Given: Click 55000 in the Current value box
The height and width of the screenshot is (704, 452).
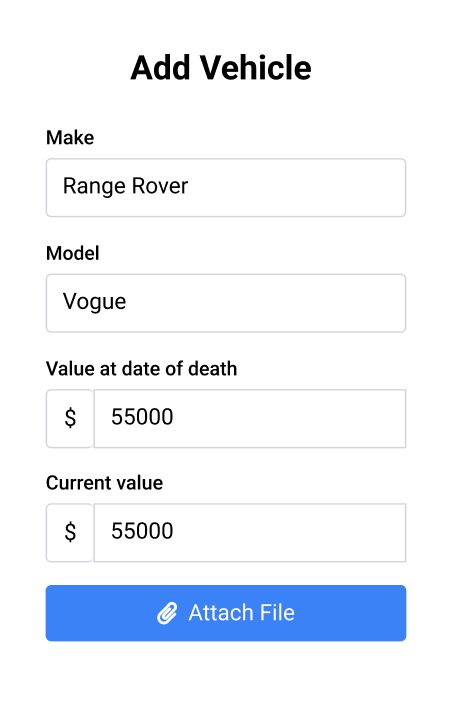Looking at the screenshot, I should tap(142, 531).
